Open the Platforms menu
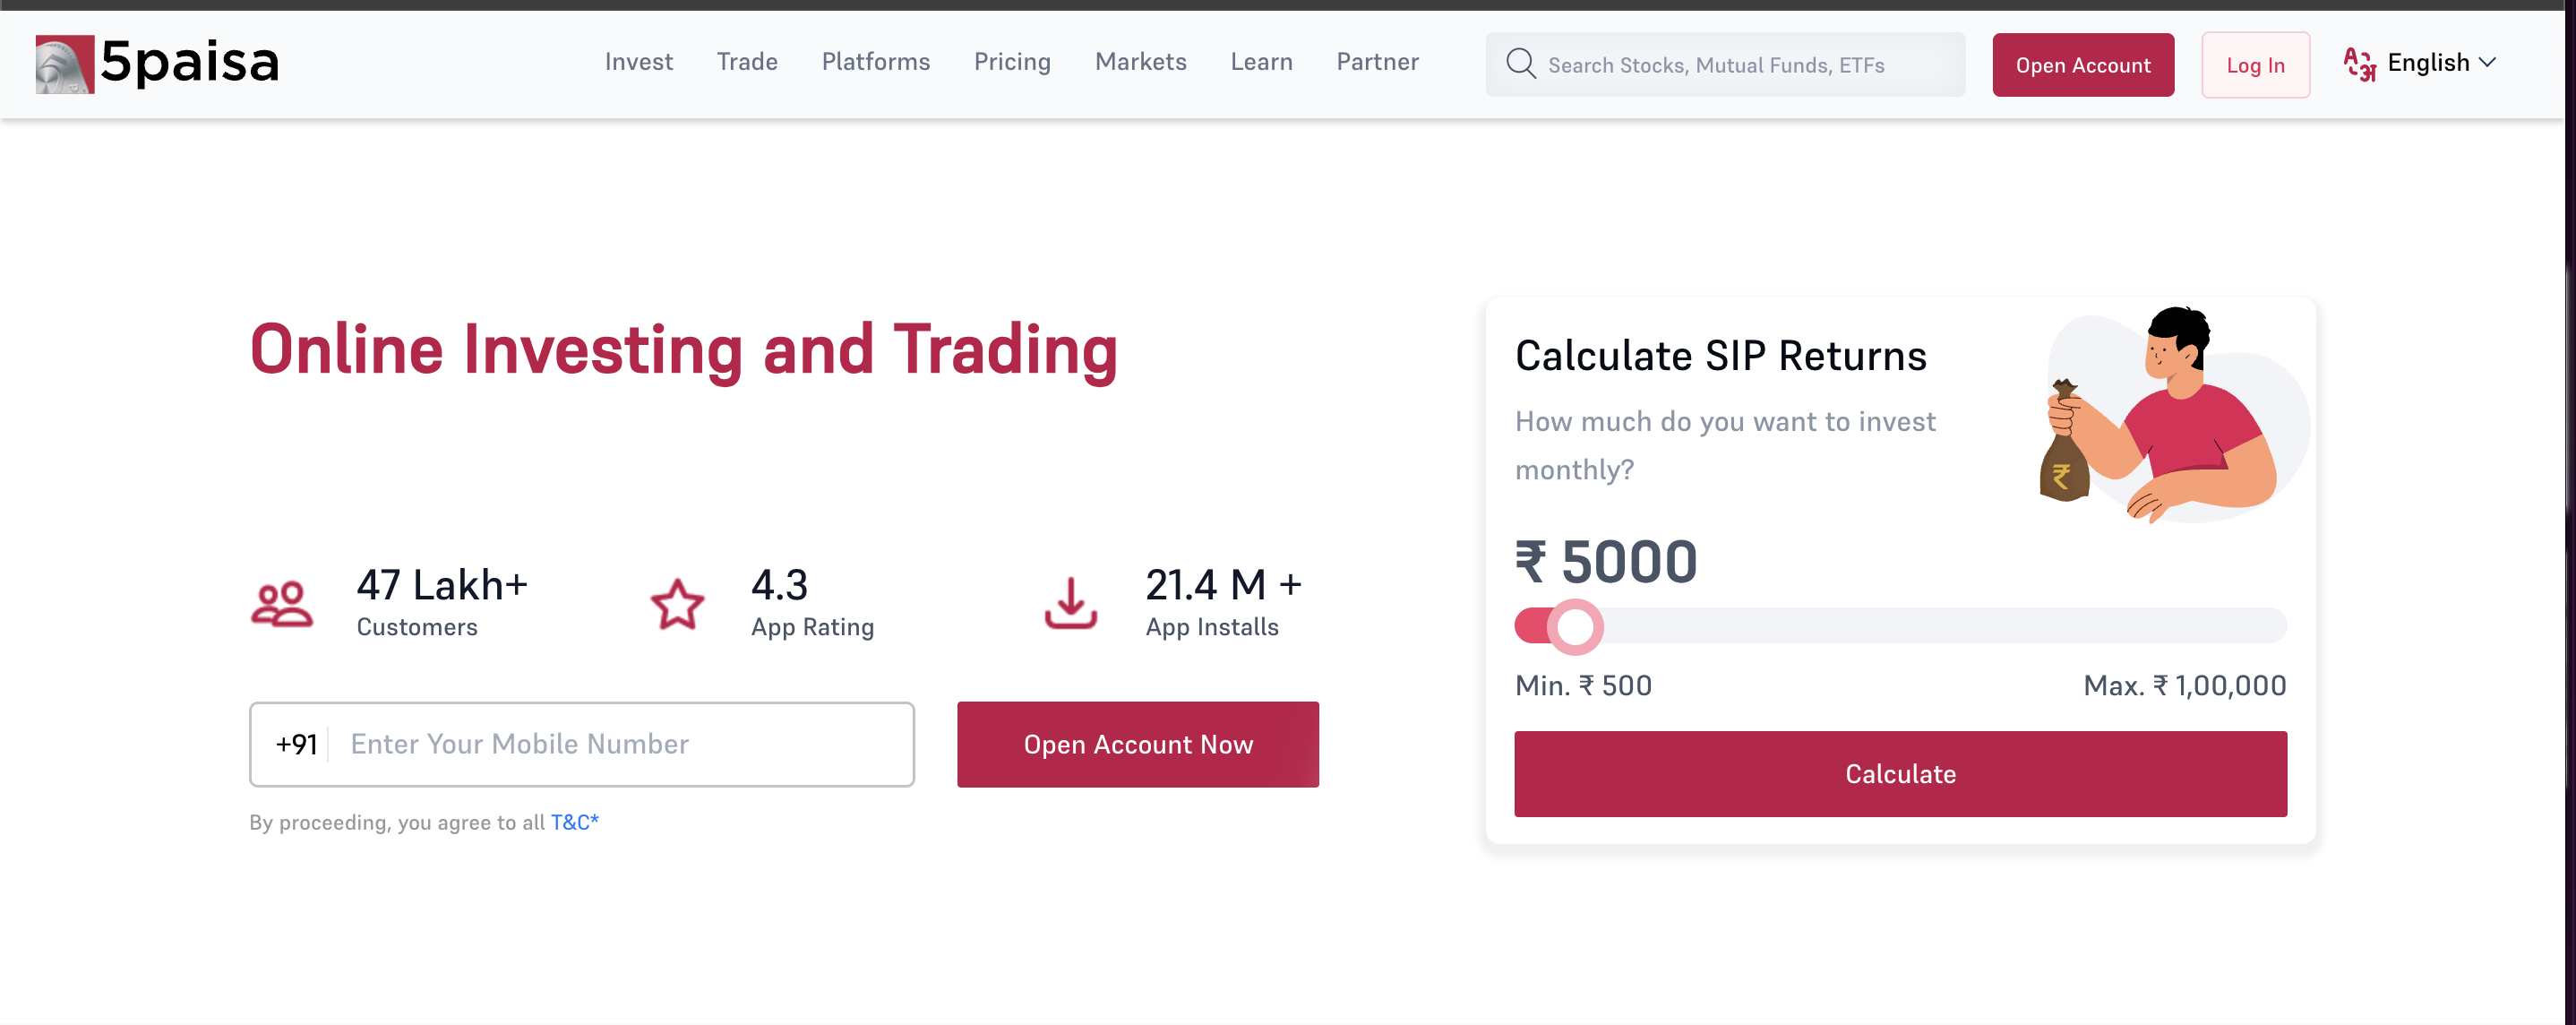The height and width of the screenshot is (1025, 2576). coord(876,62)
